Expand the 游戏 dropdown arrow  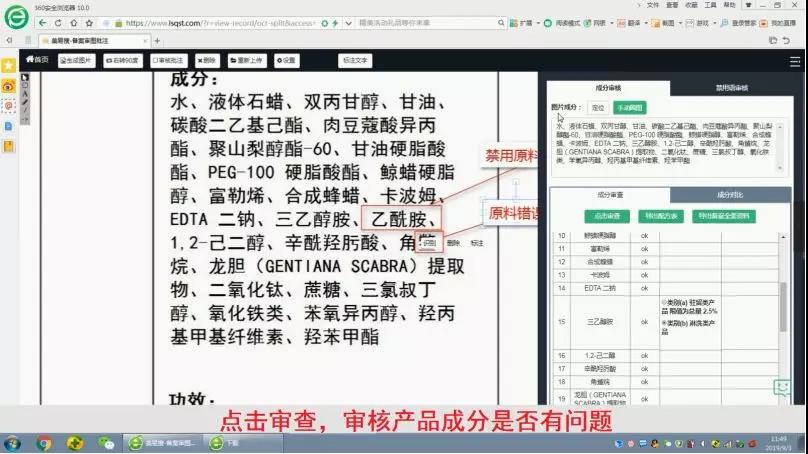[x=714, y=23]
